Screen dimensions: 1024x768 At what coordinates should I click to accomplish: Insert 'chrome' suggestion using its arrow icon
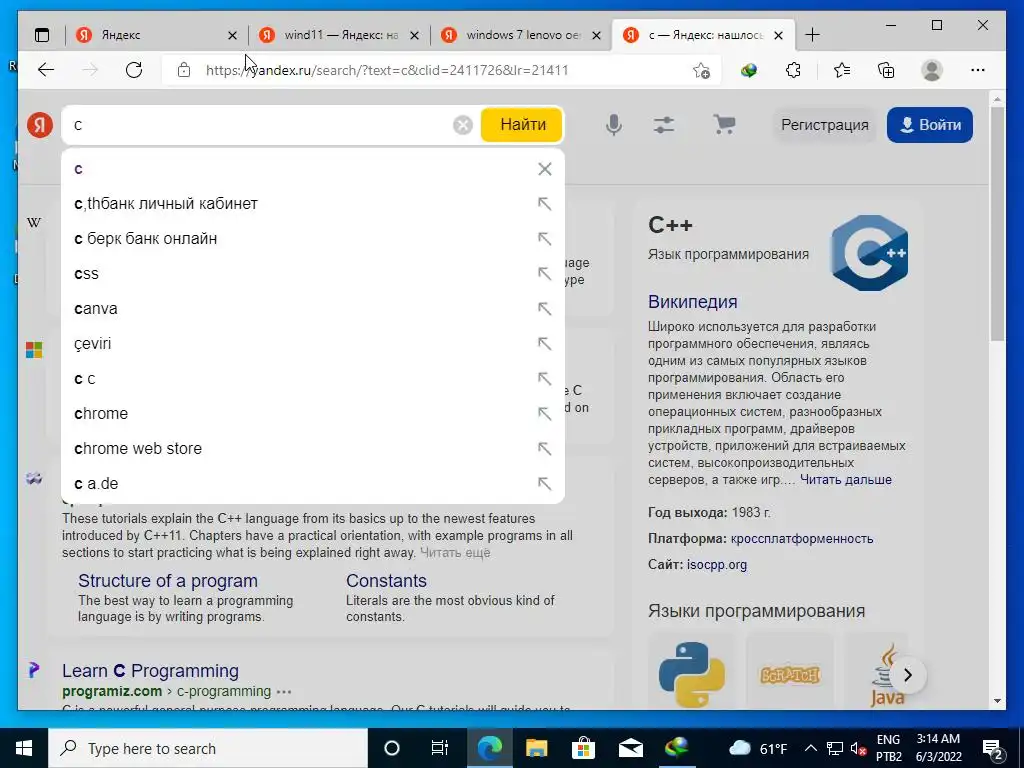(x=545, y=413)
